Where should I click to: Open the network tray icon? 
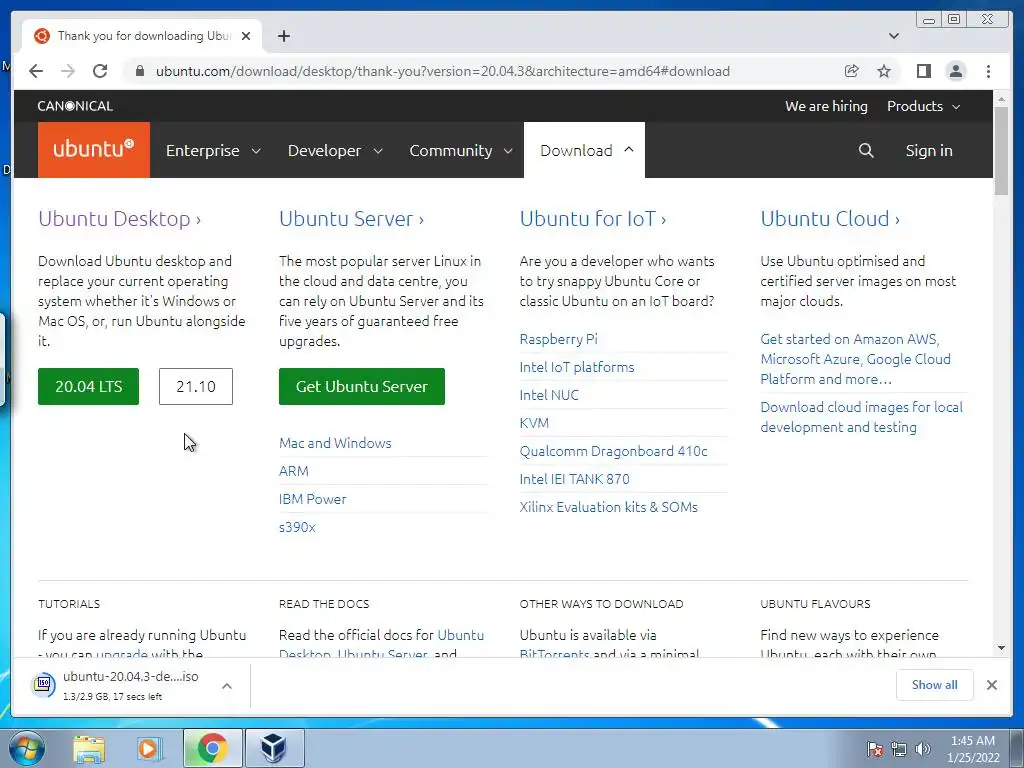point(899,749)
